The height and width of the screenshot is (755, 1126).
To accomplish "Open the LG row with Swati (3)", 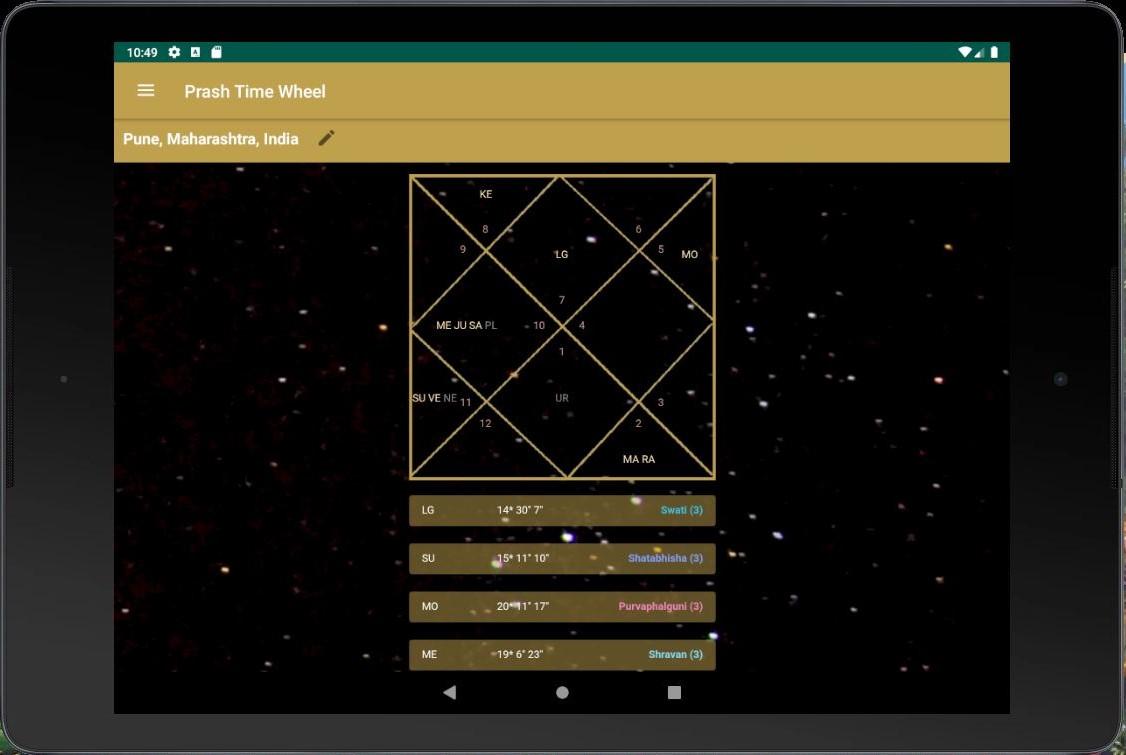I will click(x=562, y=510).
